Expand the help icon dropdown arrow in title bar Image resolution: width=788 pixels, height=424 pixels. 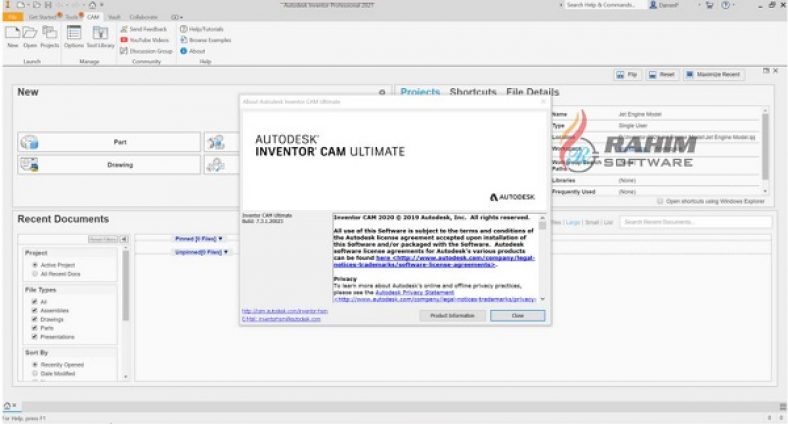(734, 5)
